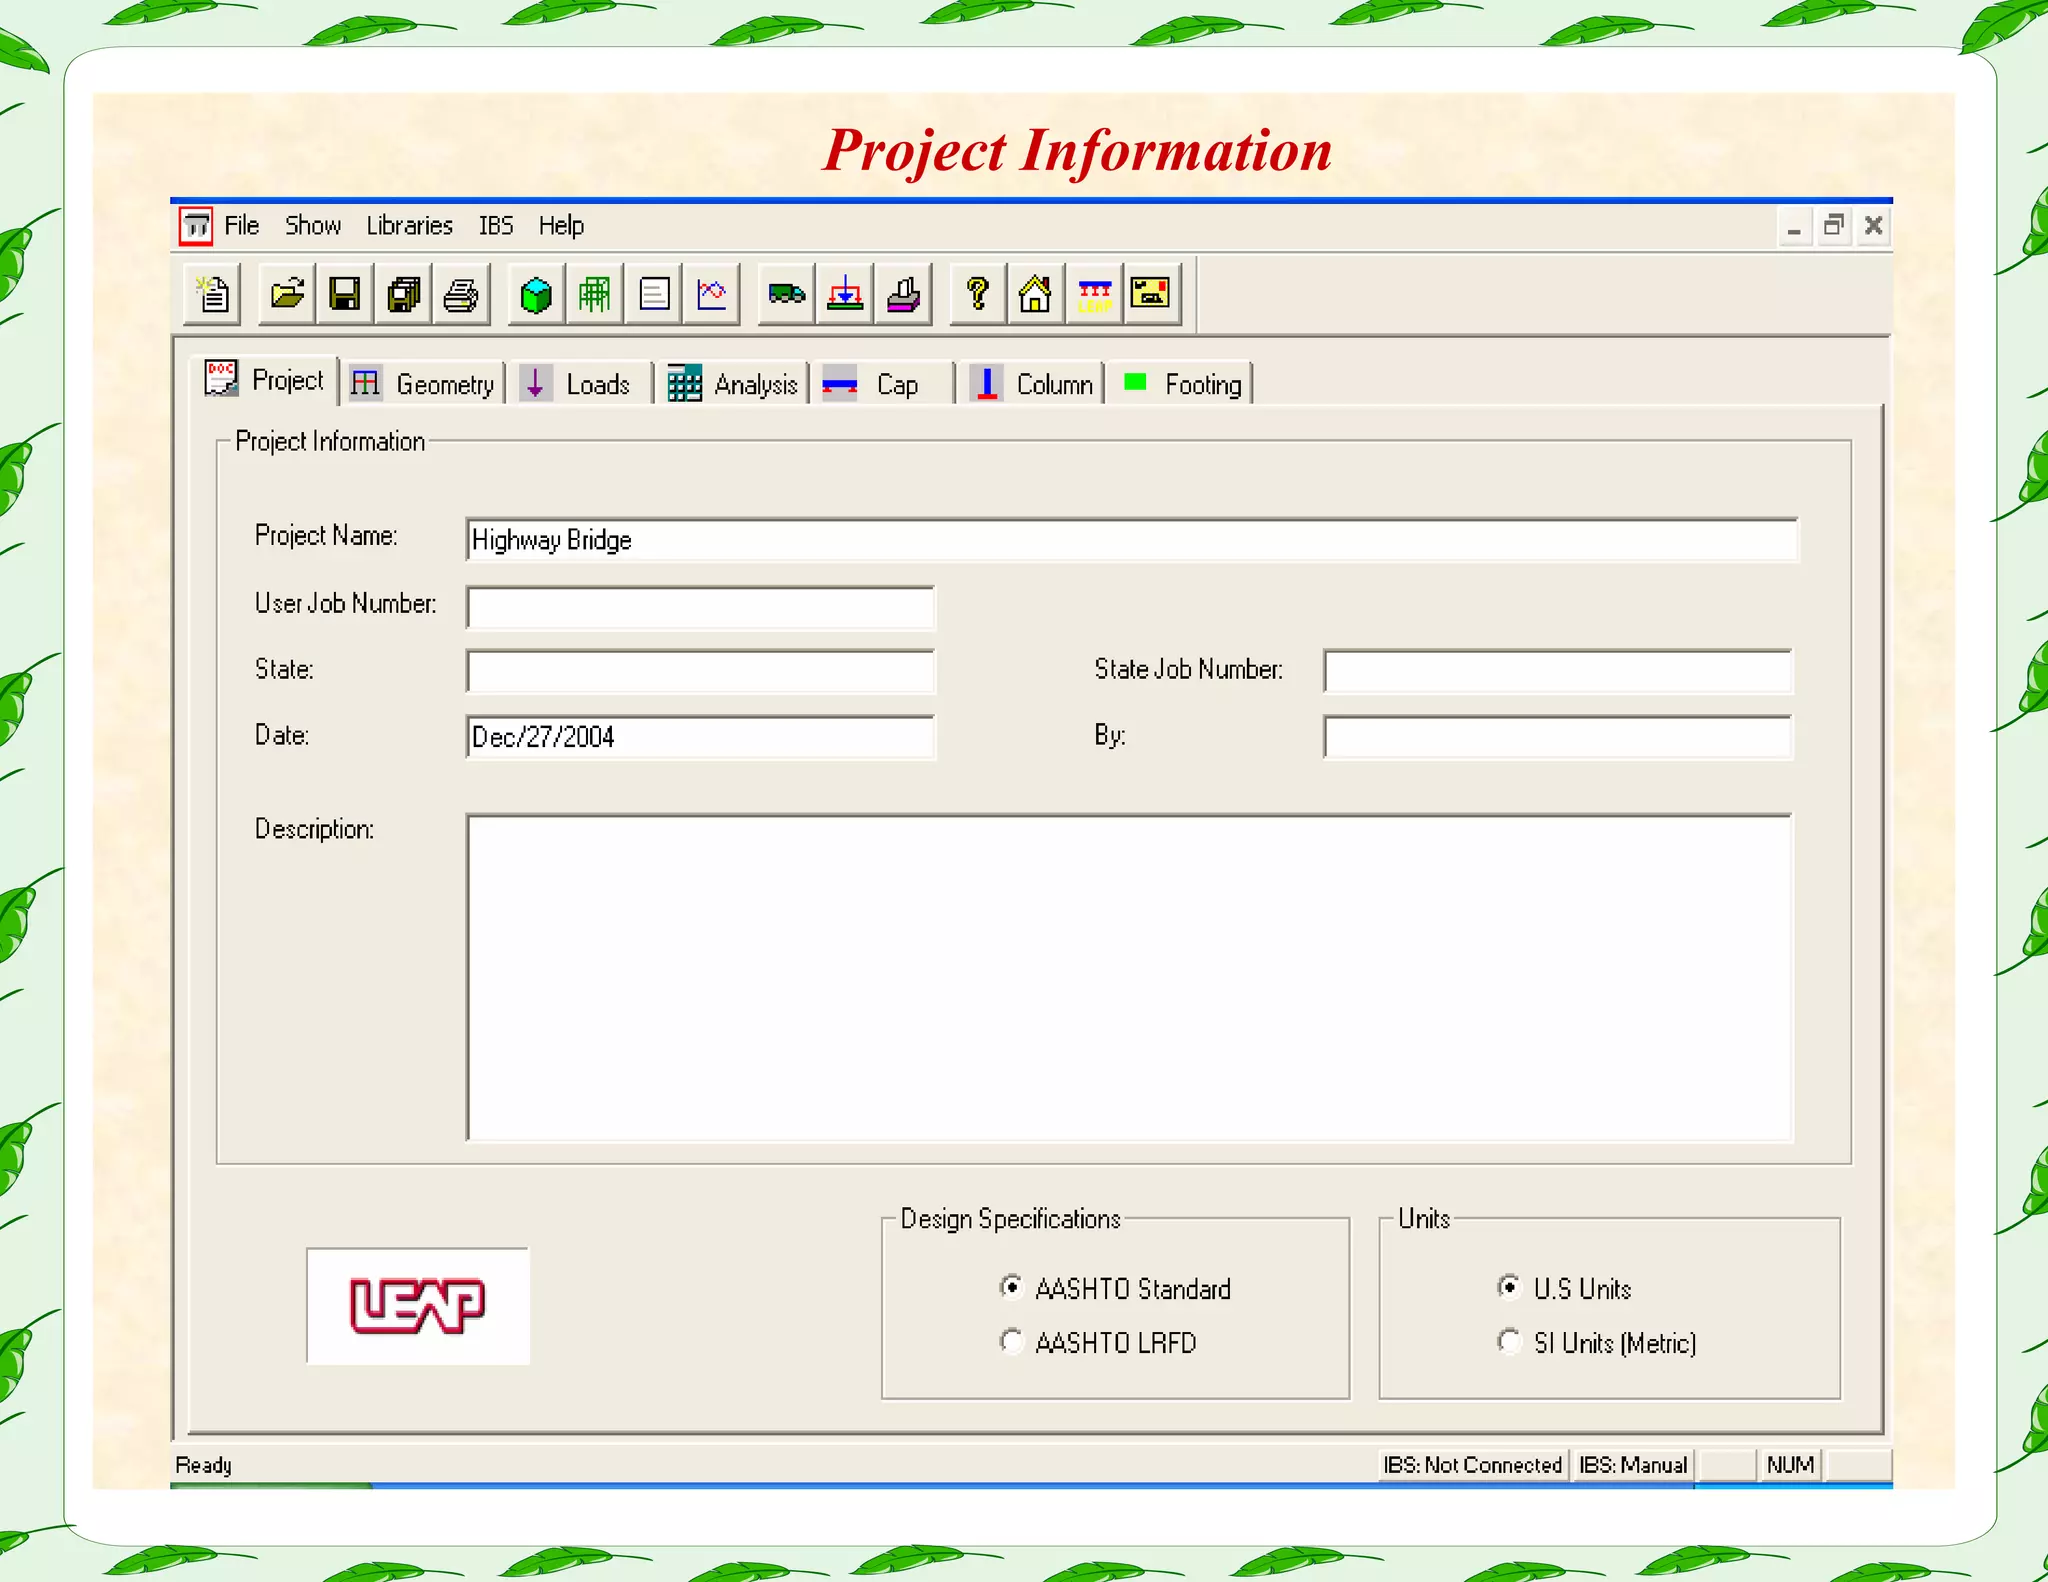Image resolution: width=2048 pixels, height=1582 pixels.
Task: Click the green truck live load icon
Action: [x=786, y=295]
